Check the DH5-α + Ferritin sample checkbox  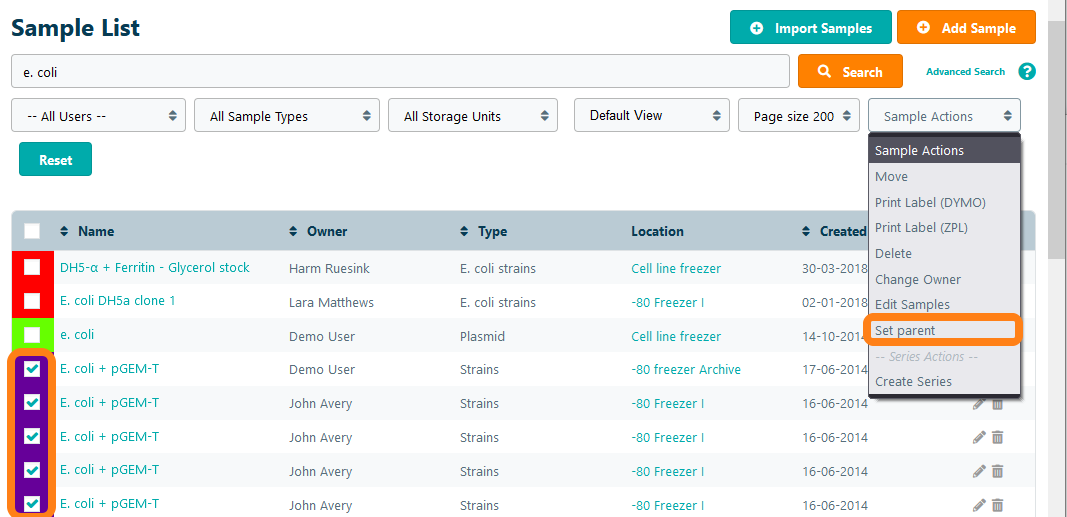click(32, 267)
